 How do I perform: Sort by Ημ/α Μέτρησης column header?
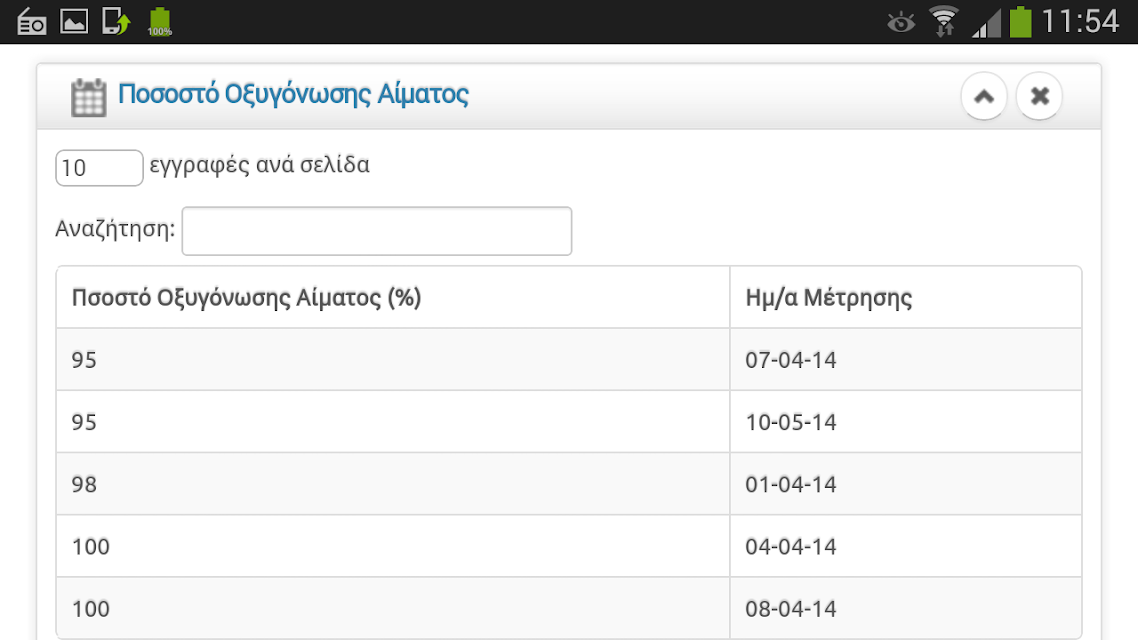click(906, 298)
